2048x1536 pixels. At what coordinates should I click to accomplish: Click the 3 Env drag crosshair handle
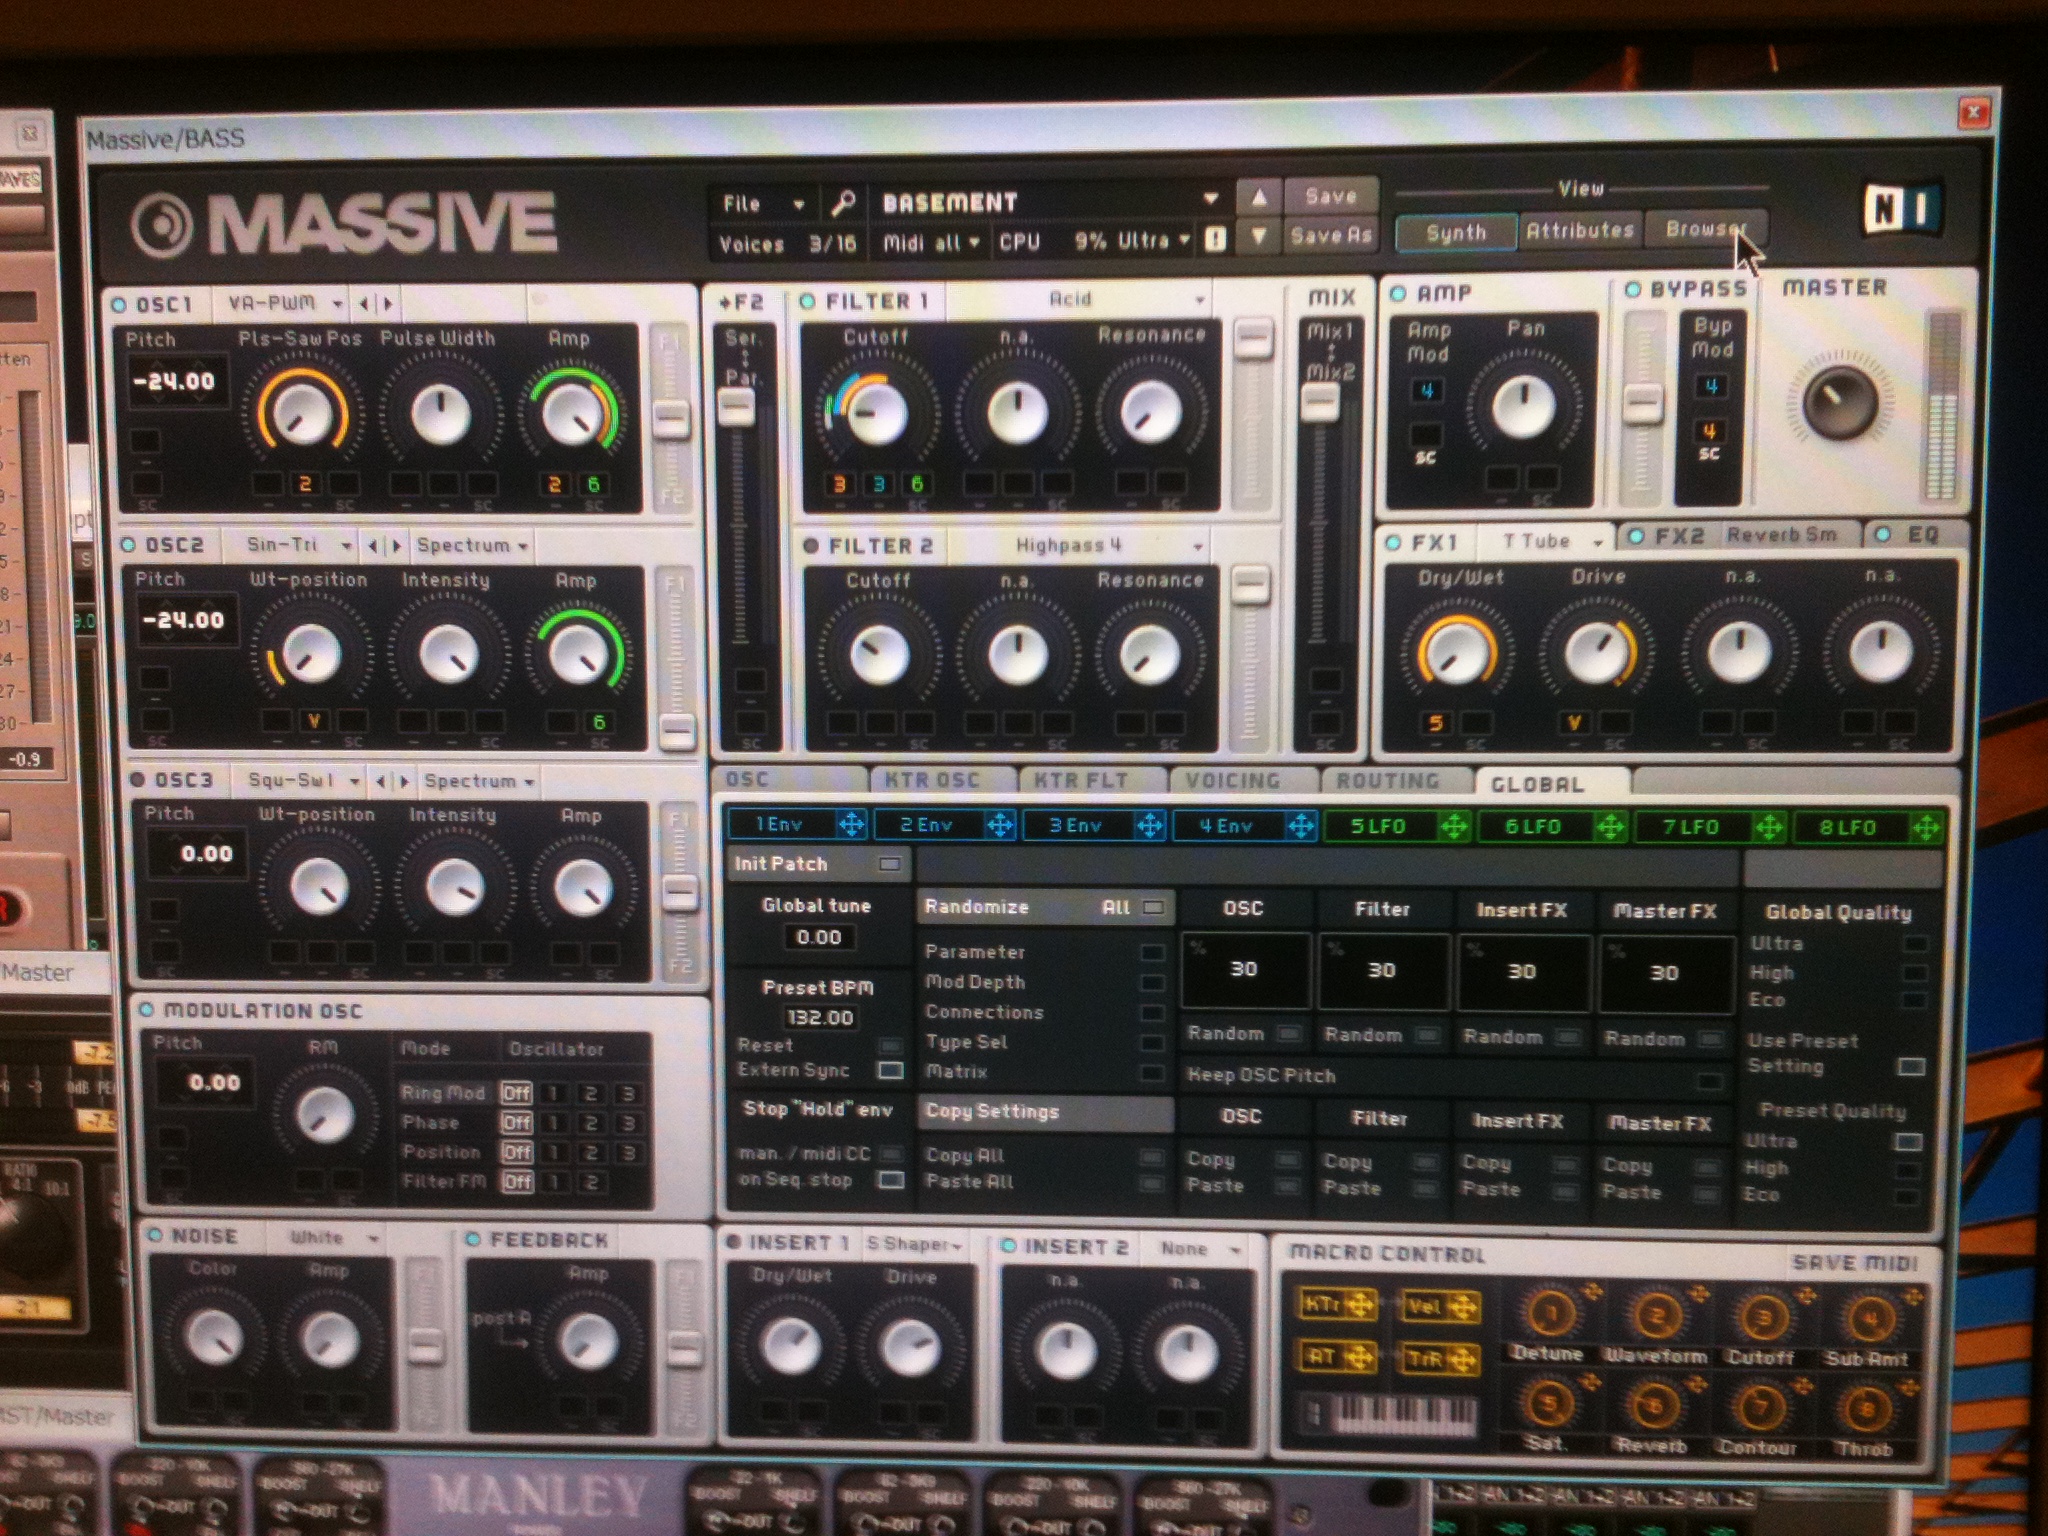(x=1150, y=825)
